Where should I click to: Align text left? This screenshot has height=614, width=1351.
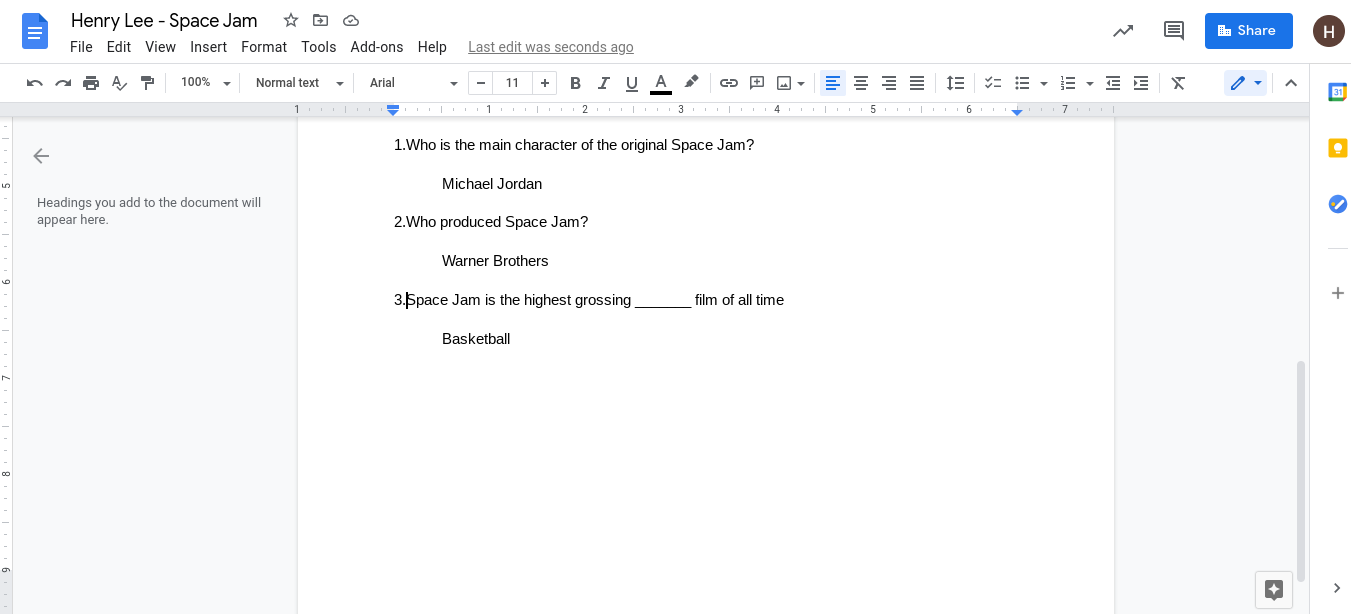point(833,83)
